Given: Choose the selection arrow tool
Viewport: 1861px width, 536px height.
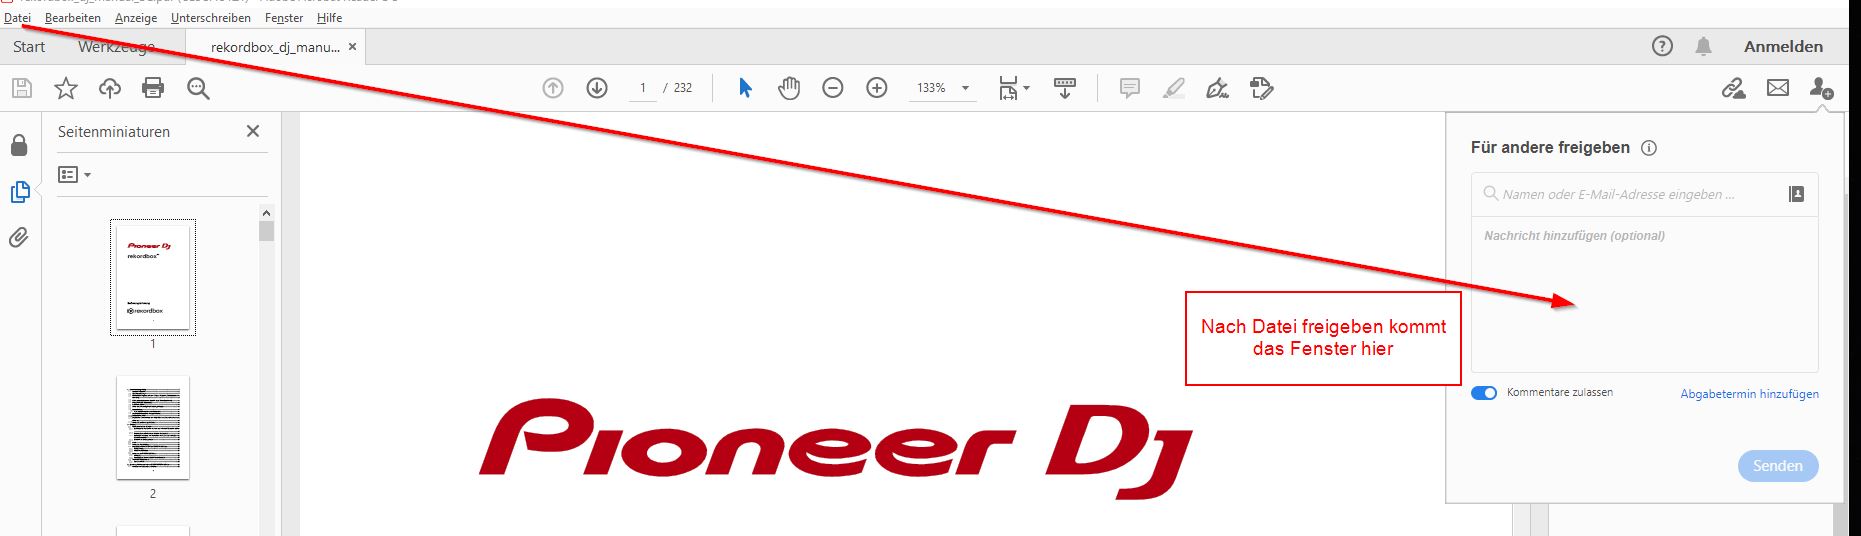Looking at the screenshot, I should 745,88.
